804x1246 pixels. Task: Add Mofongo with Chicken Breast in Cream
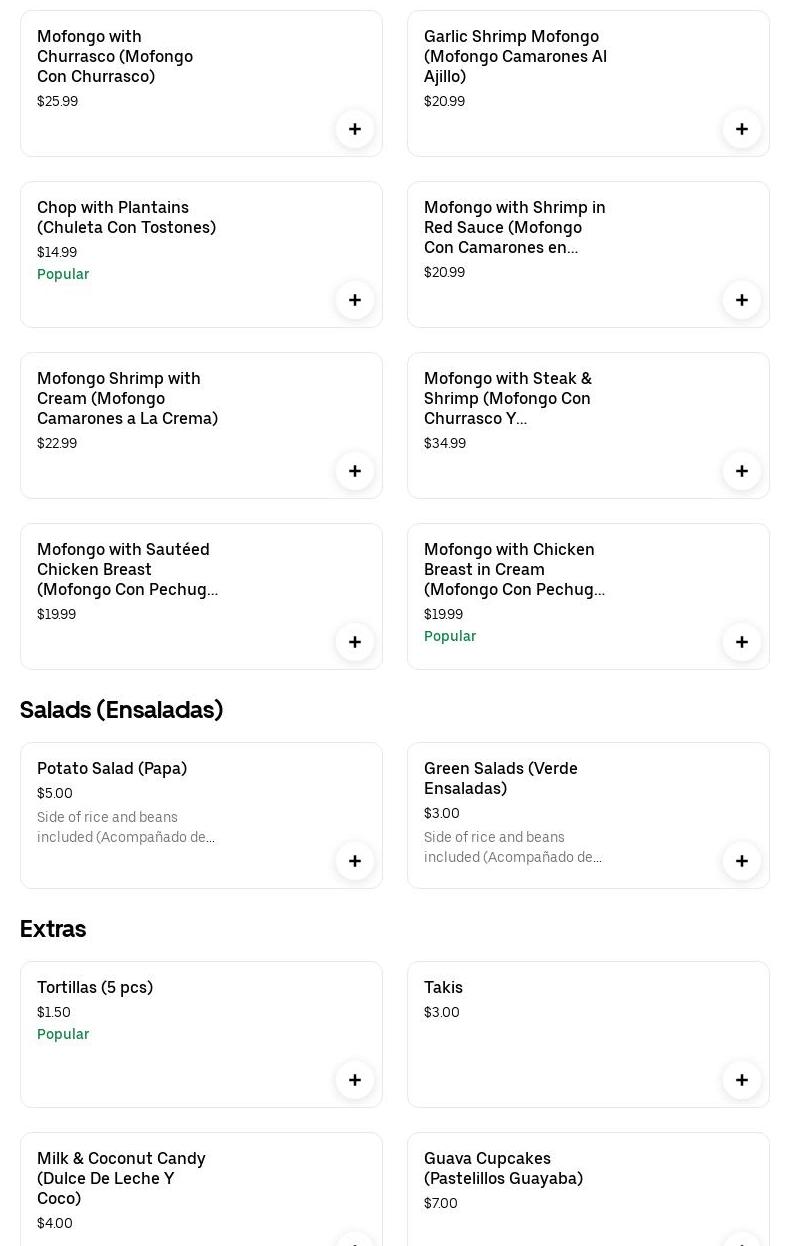coord(742,642)
